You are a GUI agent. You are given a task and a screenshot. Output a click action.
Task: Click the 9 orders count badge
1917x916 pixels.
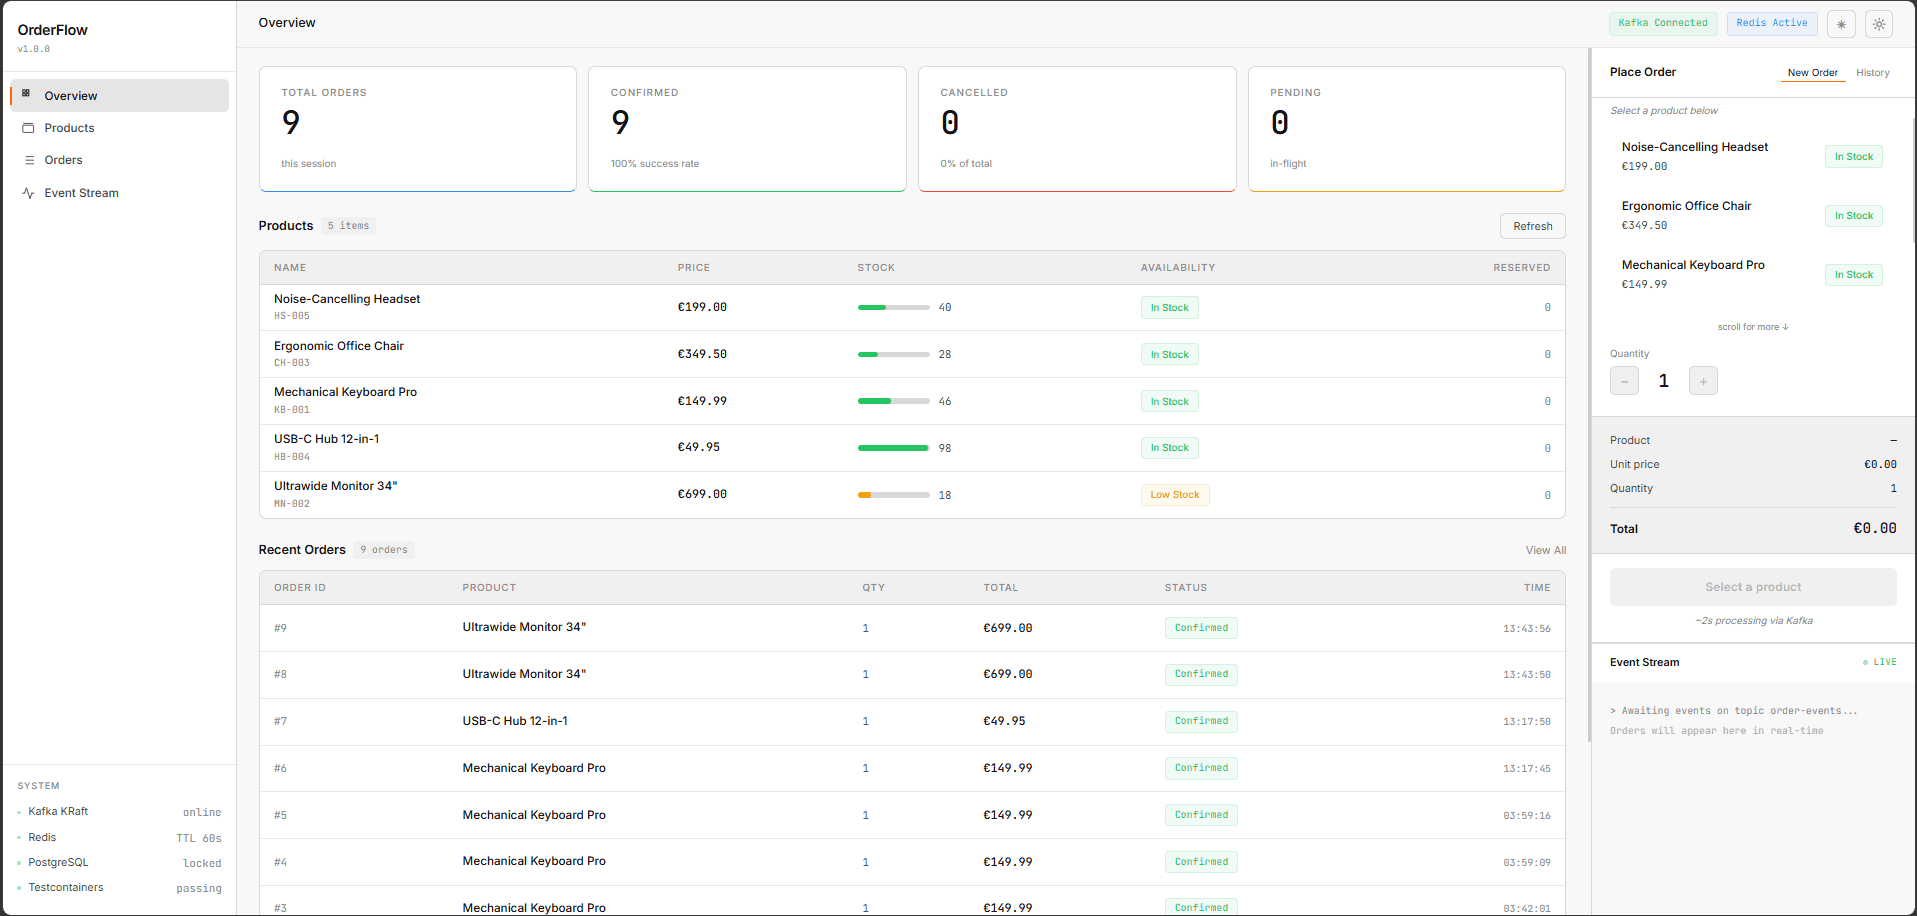(x=384, y=550)
